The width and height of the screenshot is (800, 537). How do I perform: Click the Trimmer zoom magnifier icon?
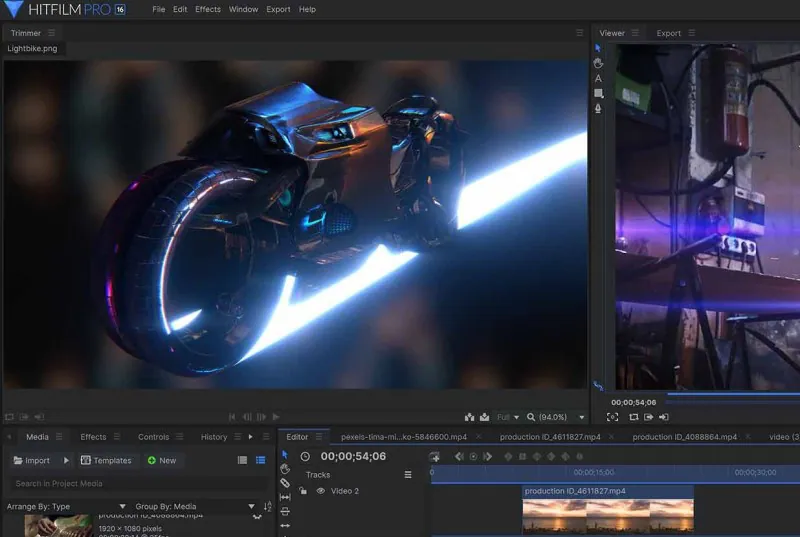(x=531, y=417)
